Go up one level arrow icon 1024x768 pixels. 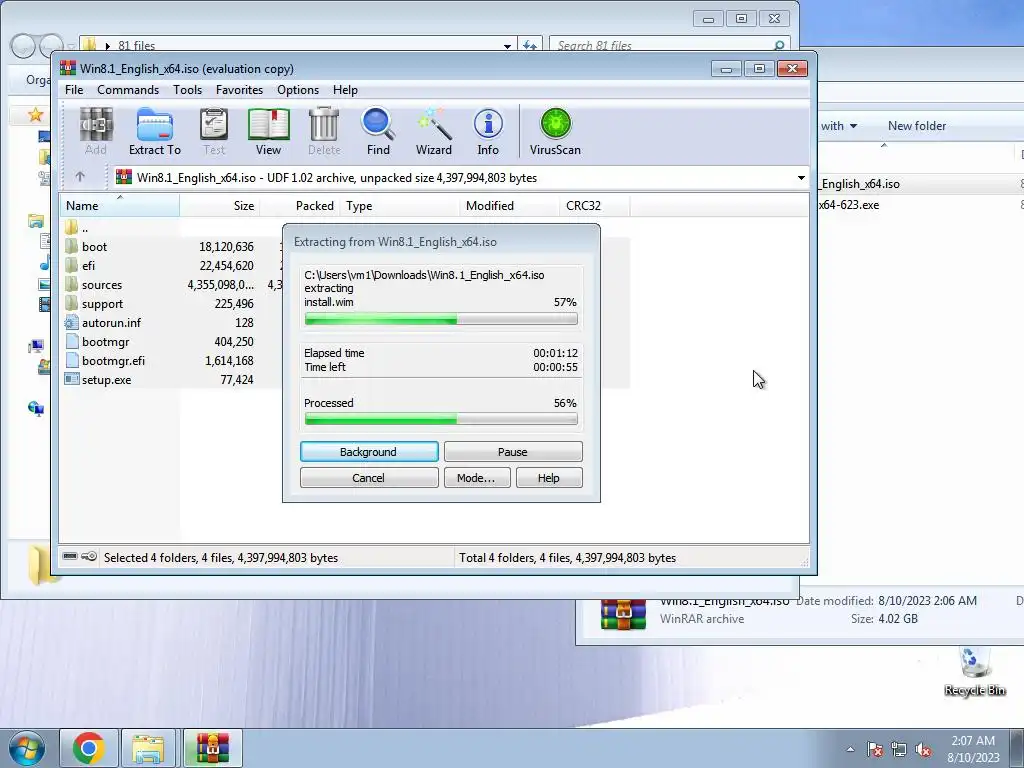coord(80,177)
